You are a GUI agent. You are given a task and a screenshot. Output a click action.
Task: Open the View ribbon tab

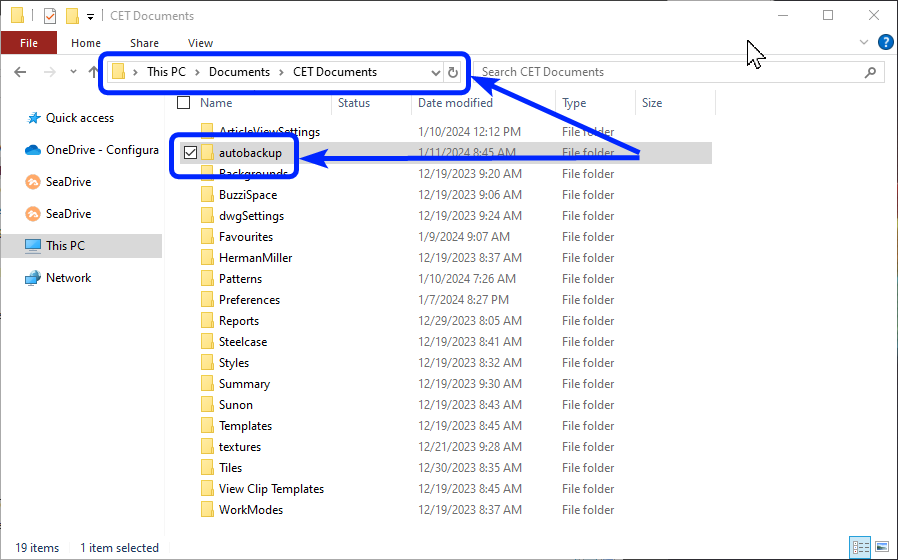[200, 43]
